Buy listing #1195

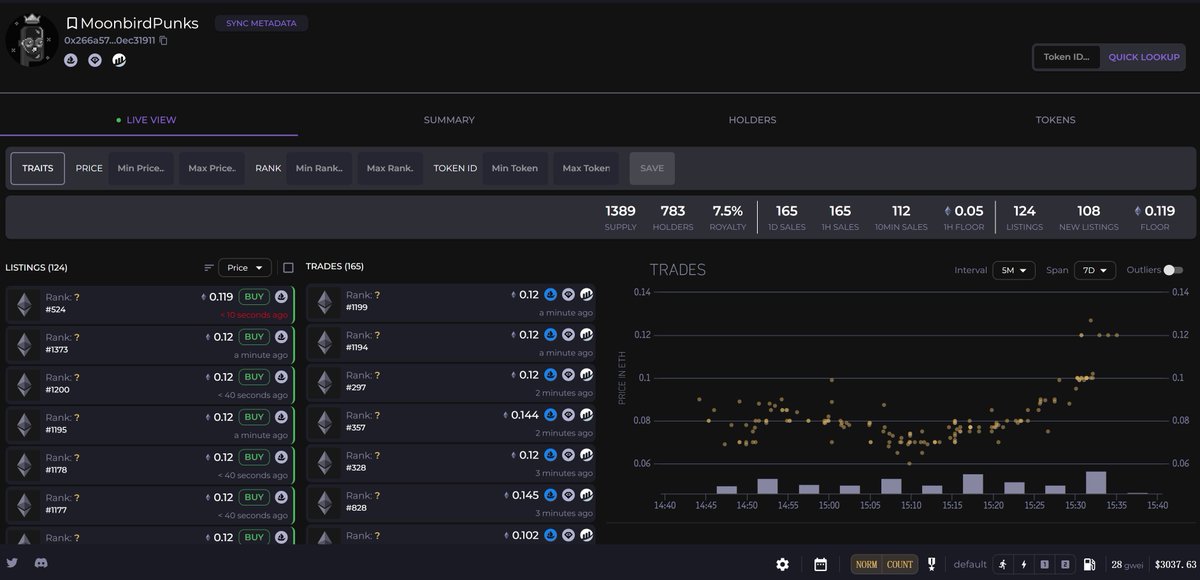[254, 417]
